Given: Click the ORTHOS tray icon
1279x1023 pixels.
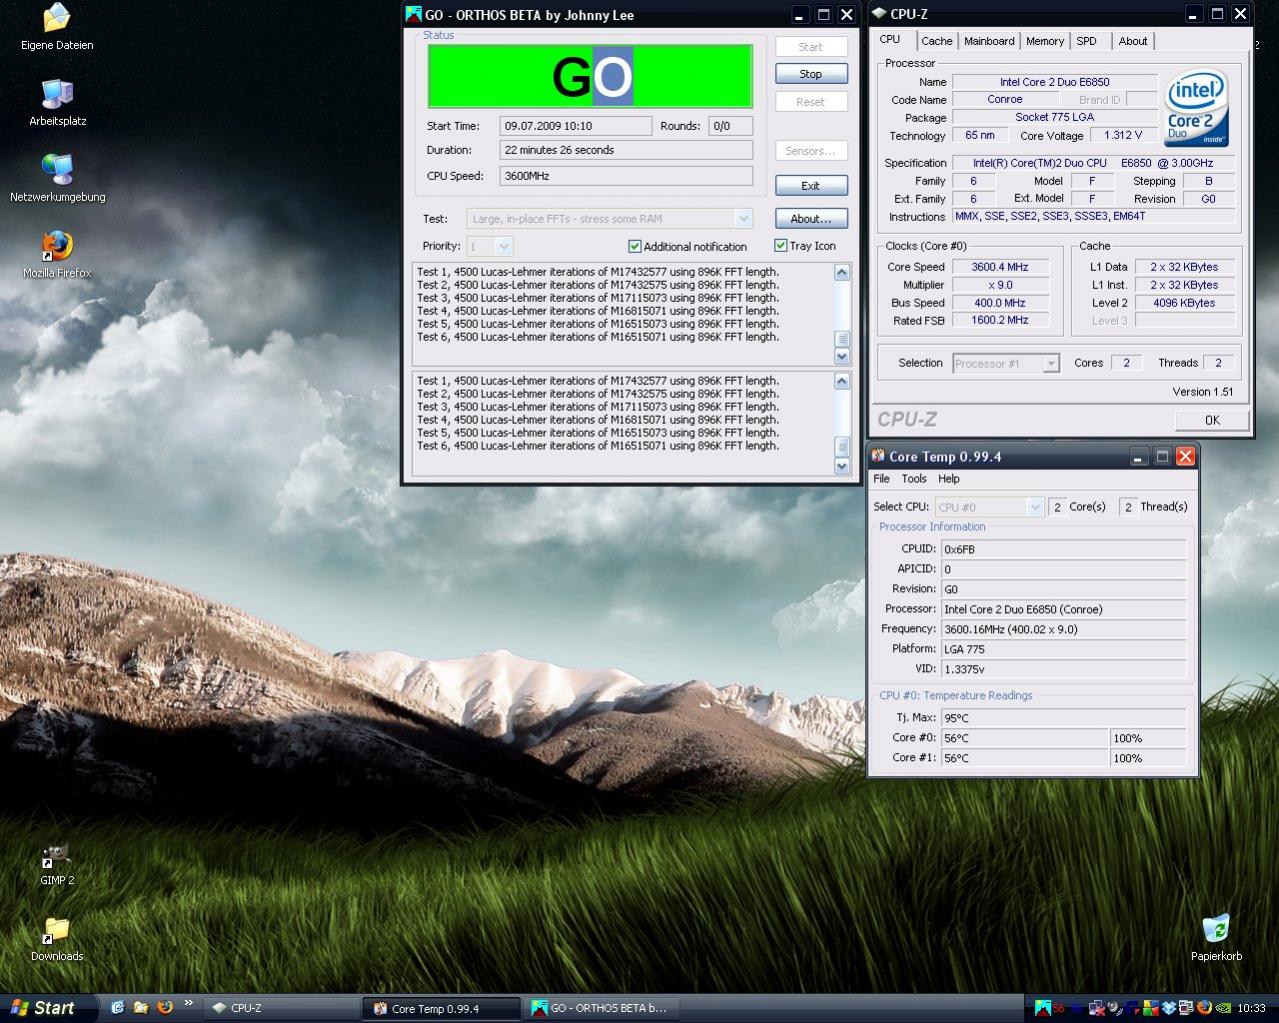Looking at the screenshot, I should (1043, 1008).
